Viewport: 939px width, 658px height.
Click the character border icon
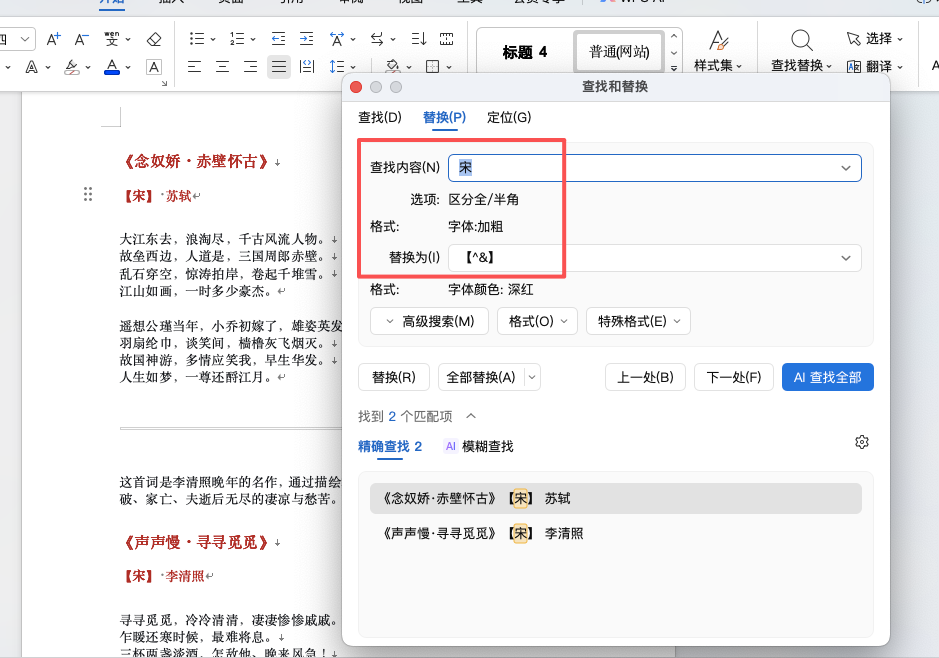click(154, 67)
